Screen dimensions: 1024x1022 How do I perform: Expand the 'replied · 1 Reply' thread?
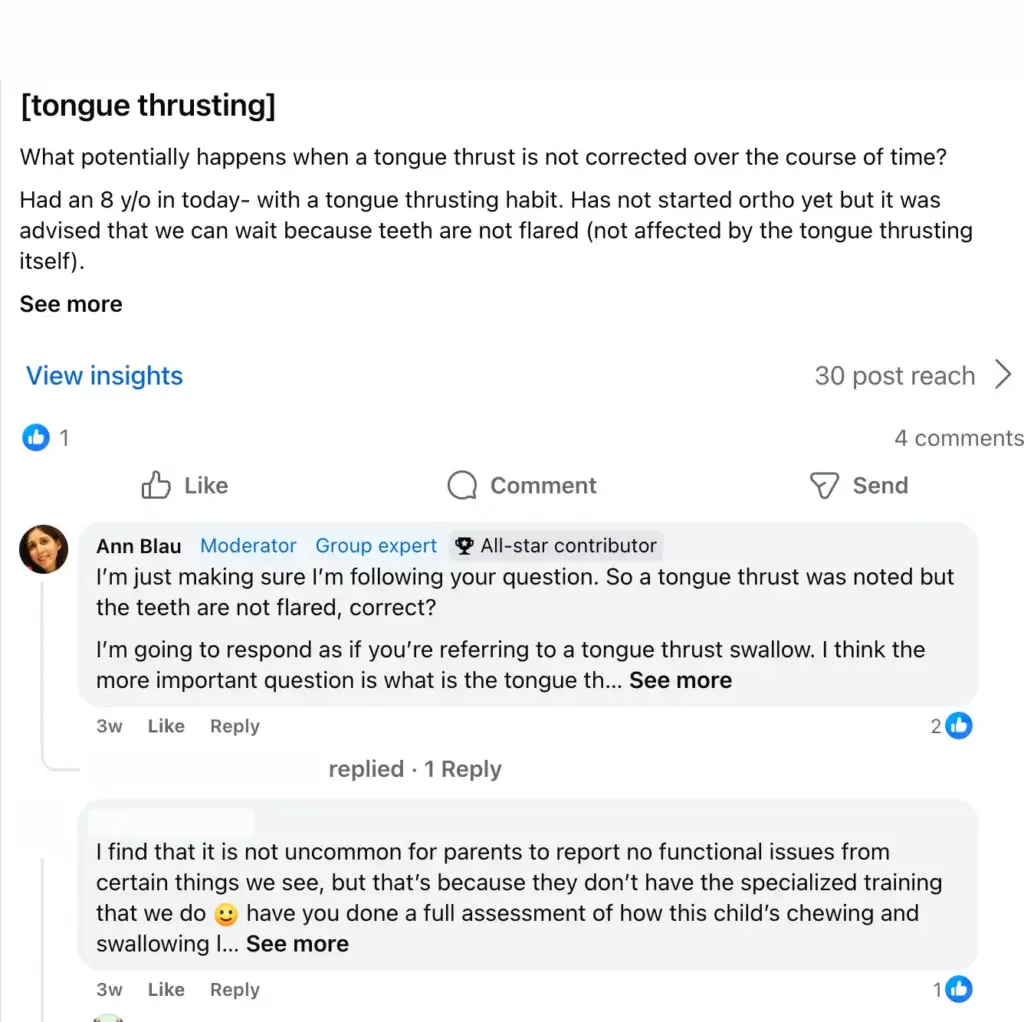pos(415,769)
